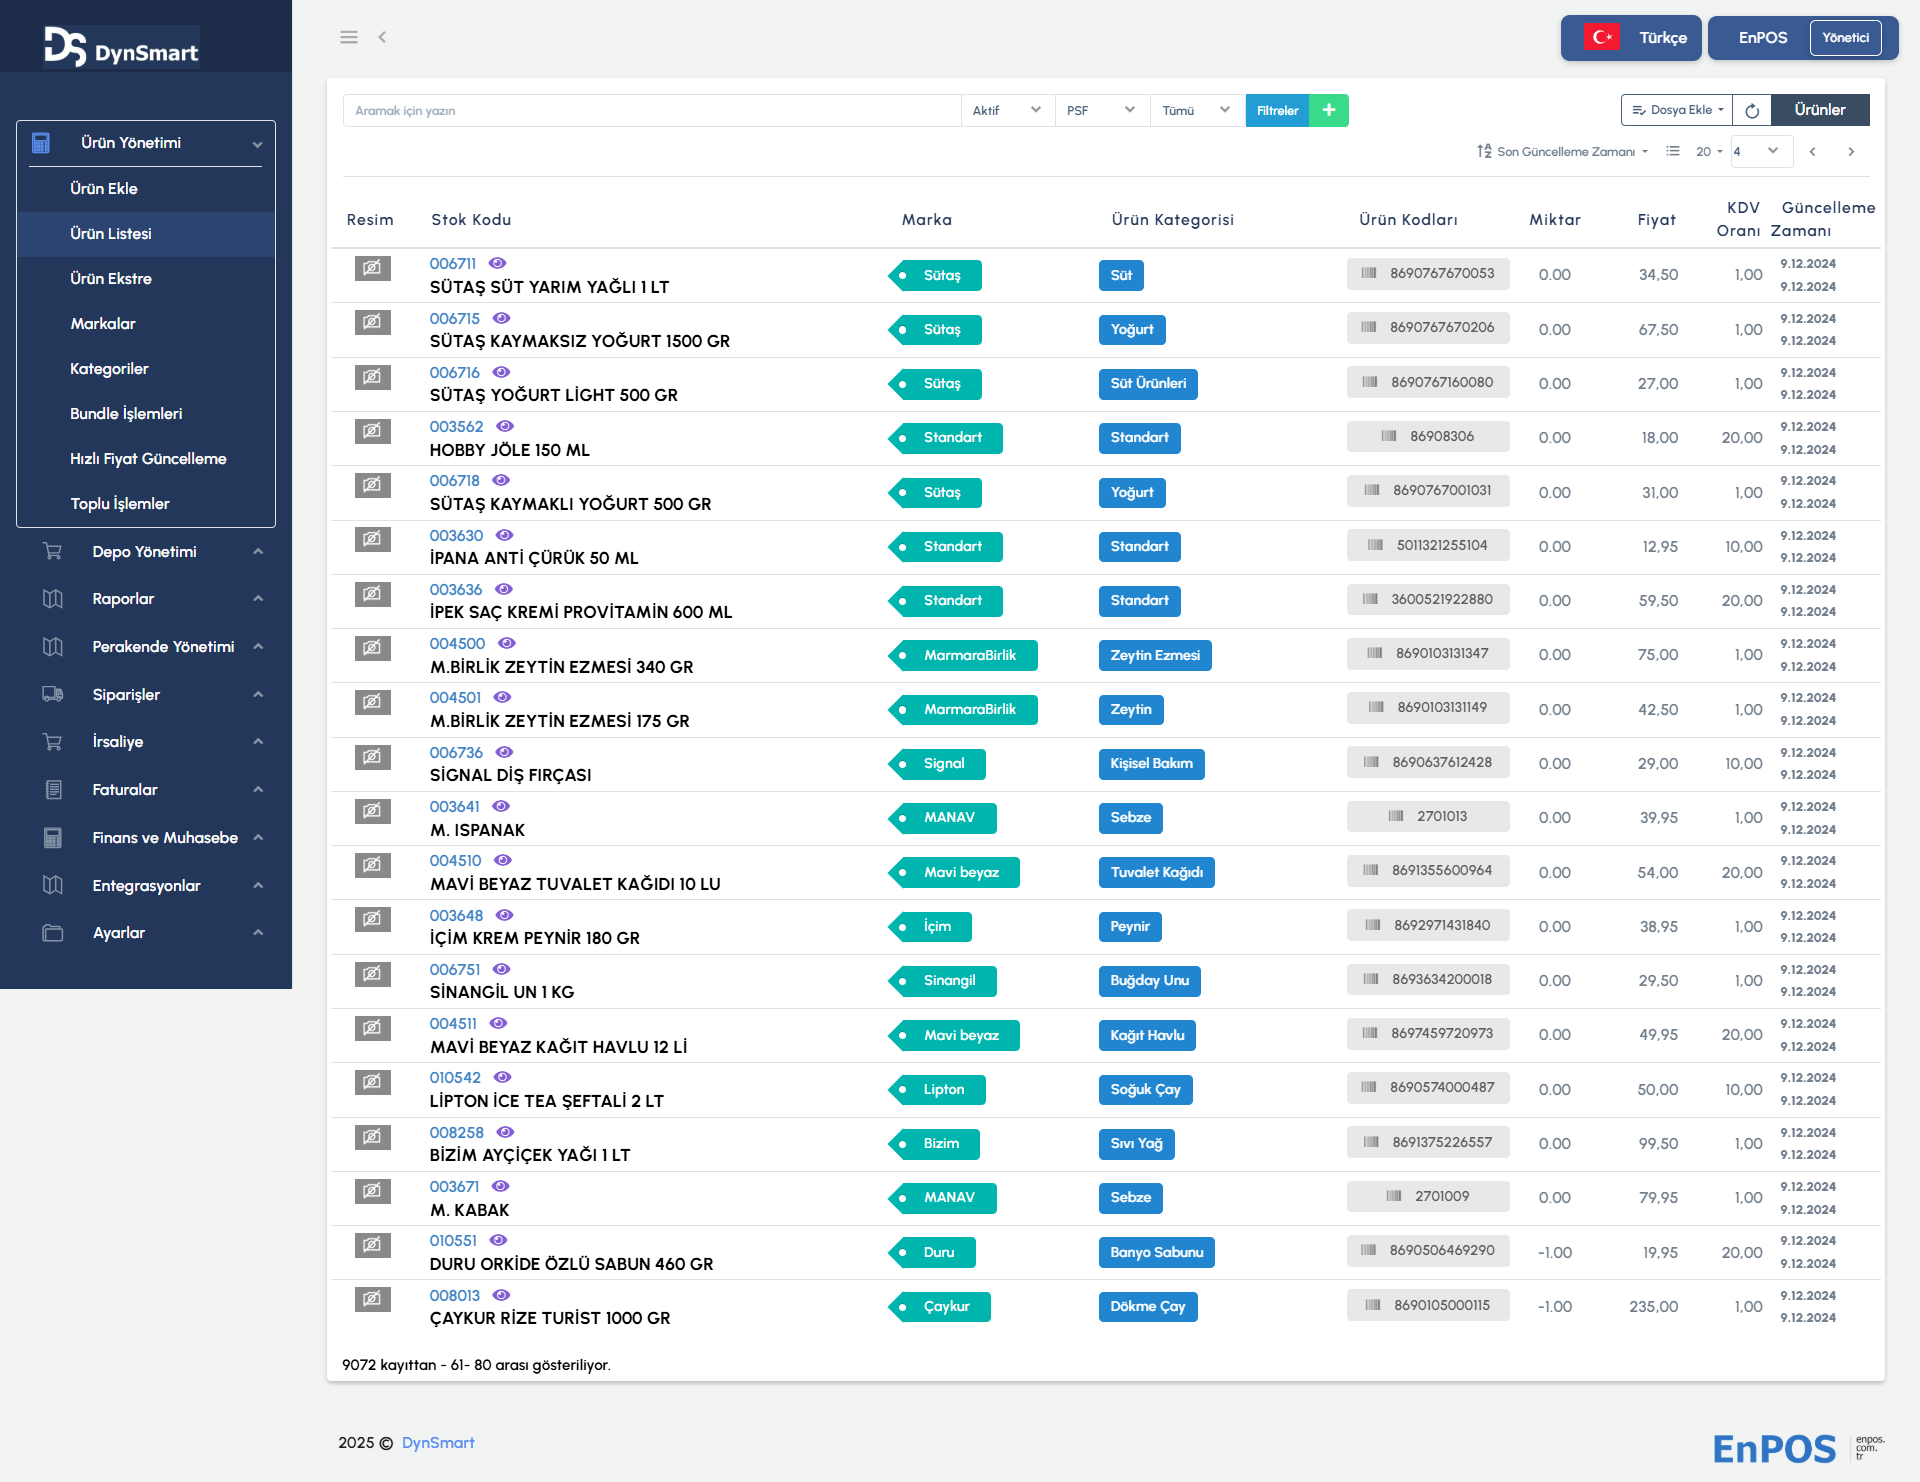Click the back arrow icon in header
1920x1482 pixels.
point(382,37)
